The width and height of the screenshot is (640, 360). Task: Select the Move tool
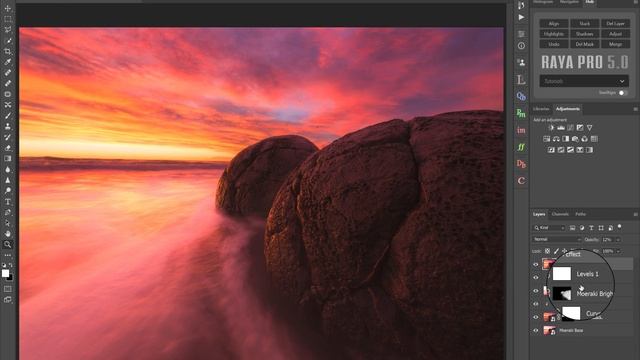click(x=8, y=8)
